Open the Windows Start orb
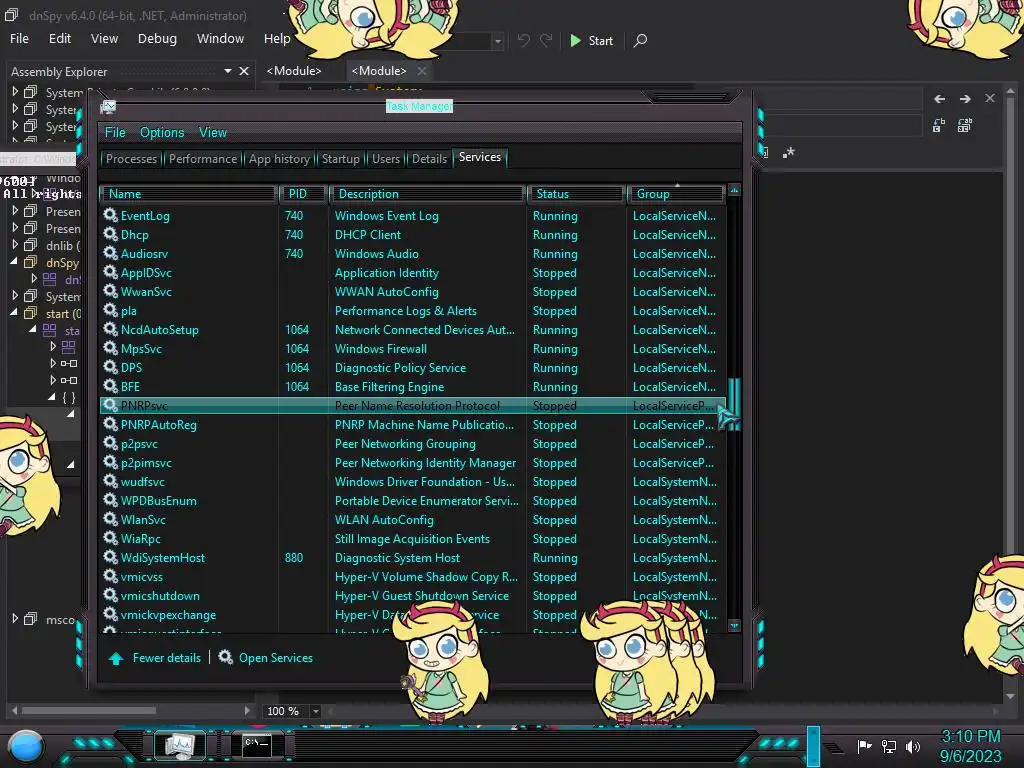Screen dimensions: 1024x768 [x=26, y=746]
